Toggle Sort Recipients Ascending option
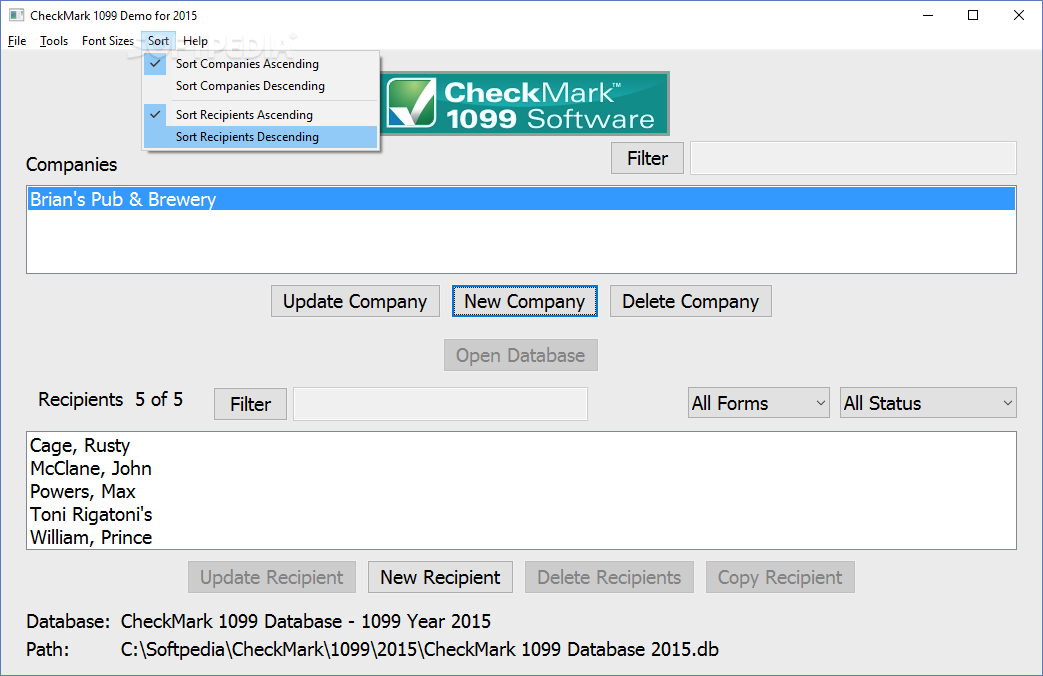Image resolution: width=1043 pixels, height=676 pixels. click(x=261, y=114)
